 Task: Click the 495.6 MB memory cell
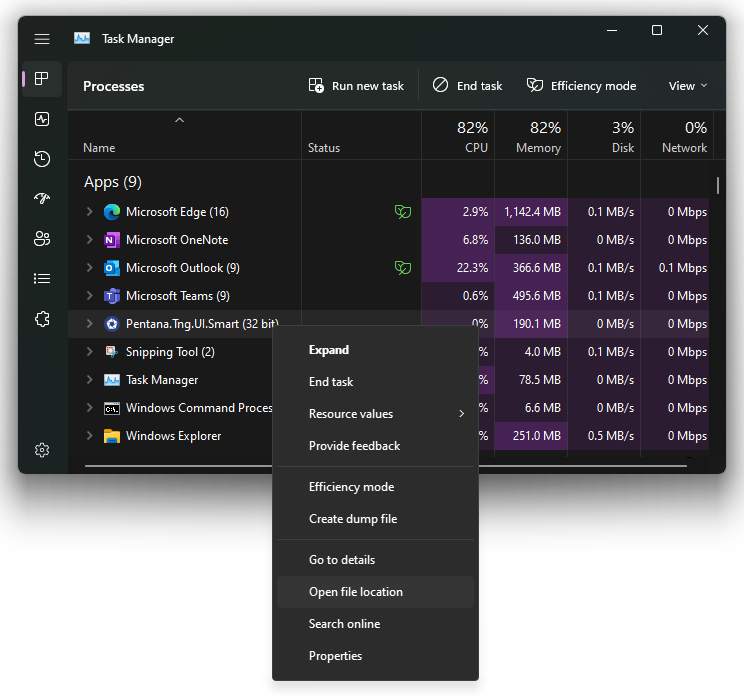531,296
